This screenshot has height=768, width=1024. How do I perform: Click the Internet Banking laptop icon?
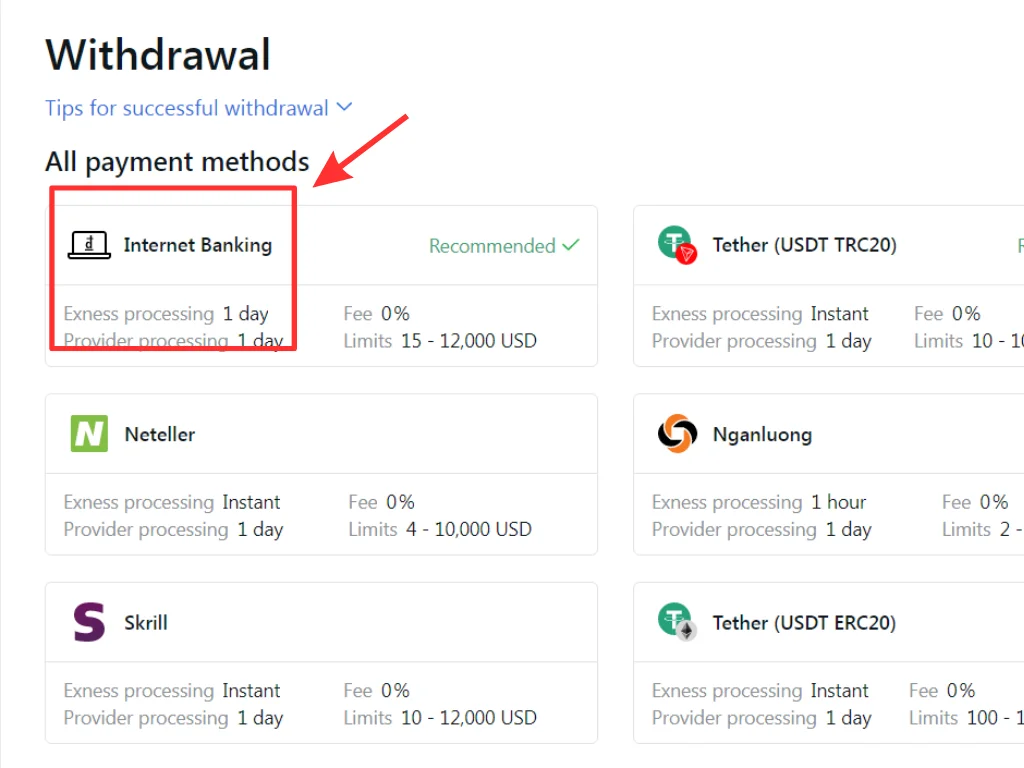89,245
